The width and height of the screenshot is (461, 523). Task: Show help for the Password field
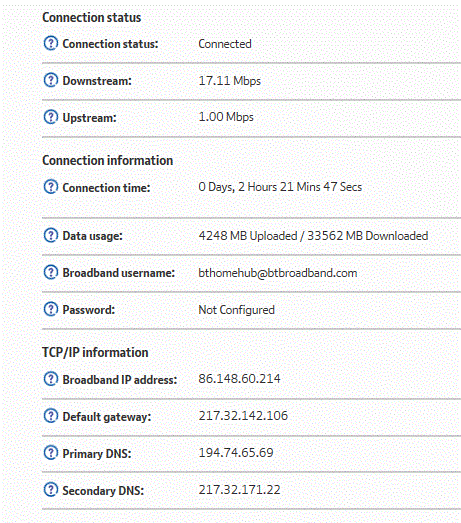51,309
